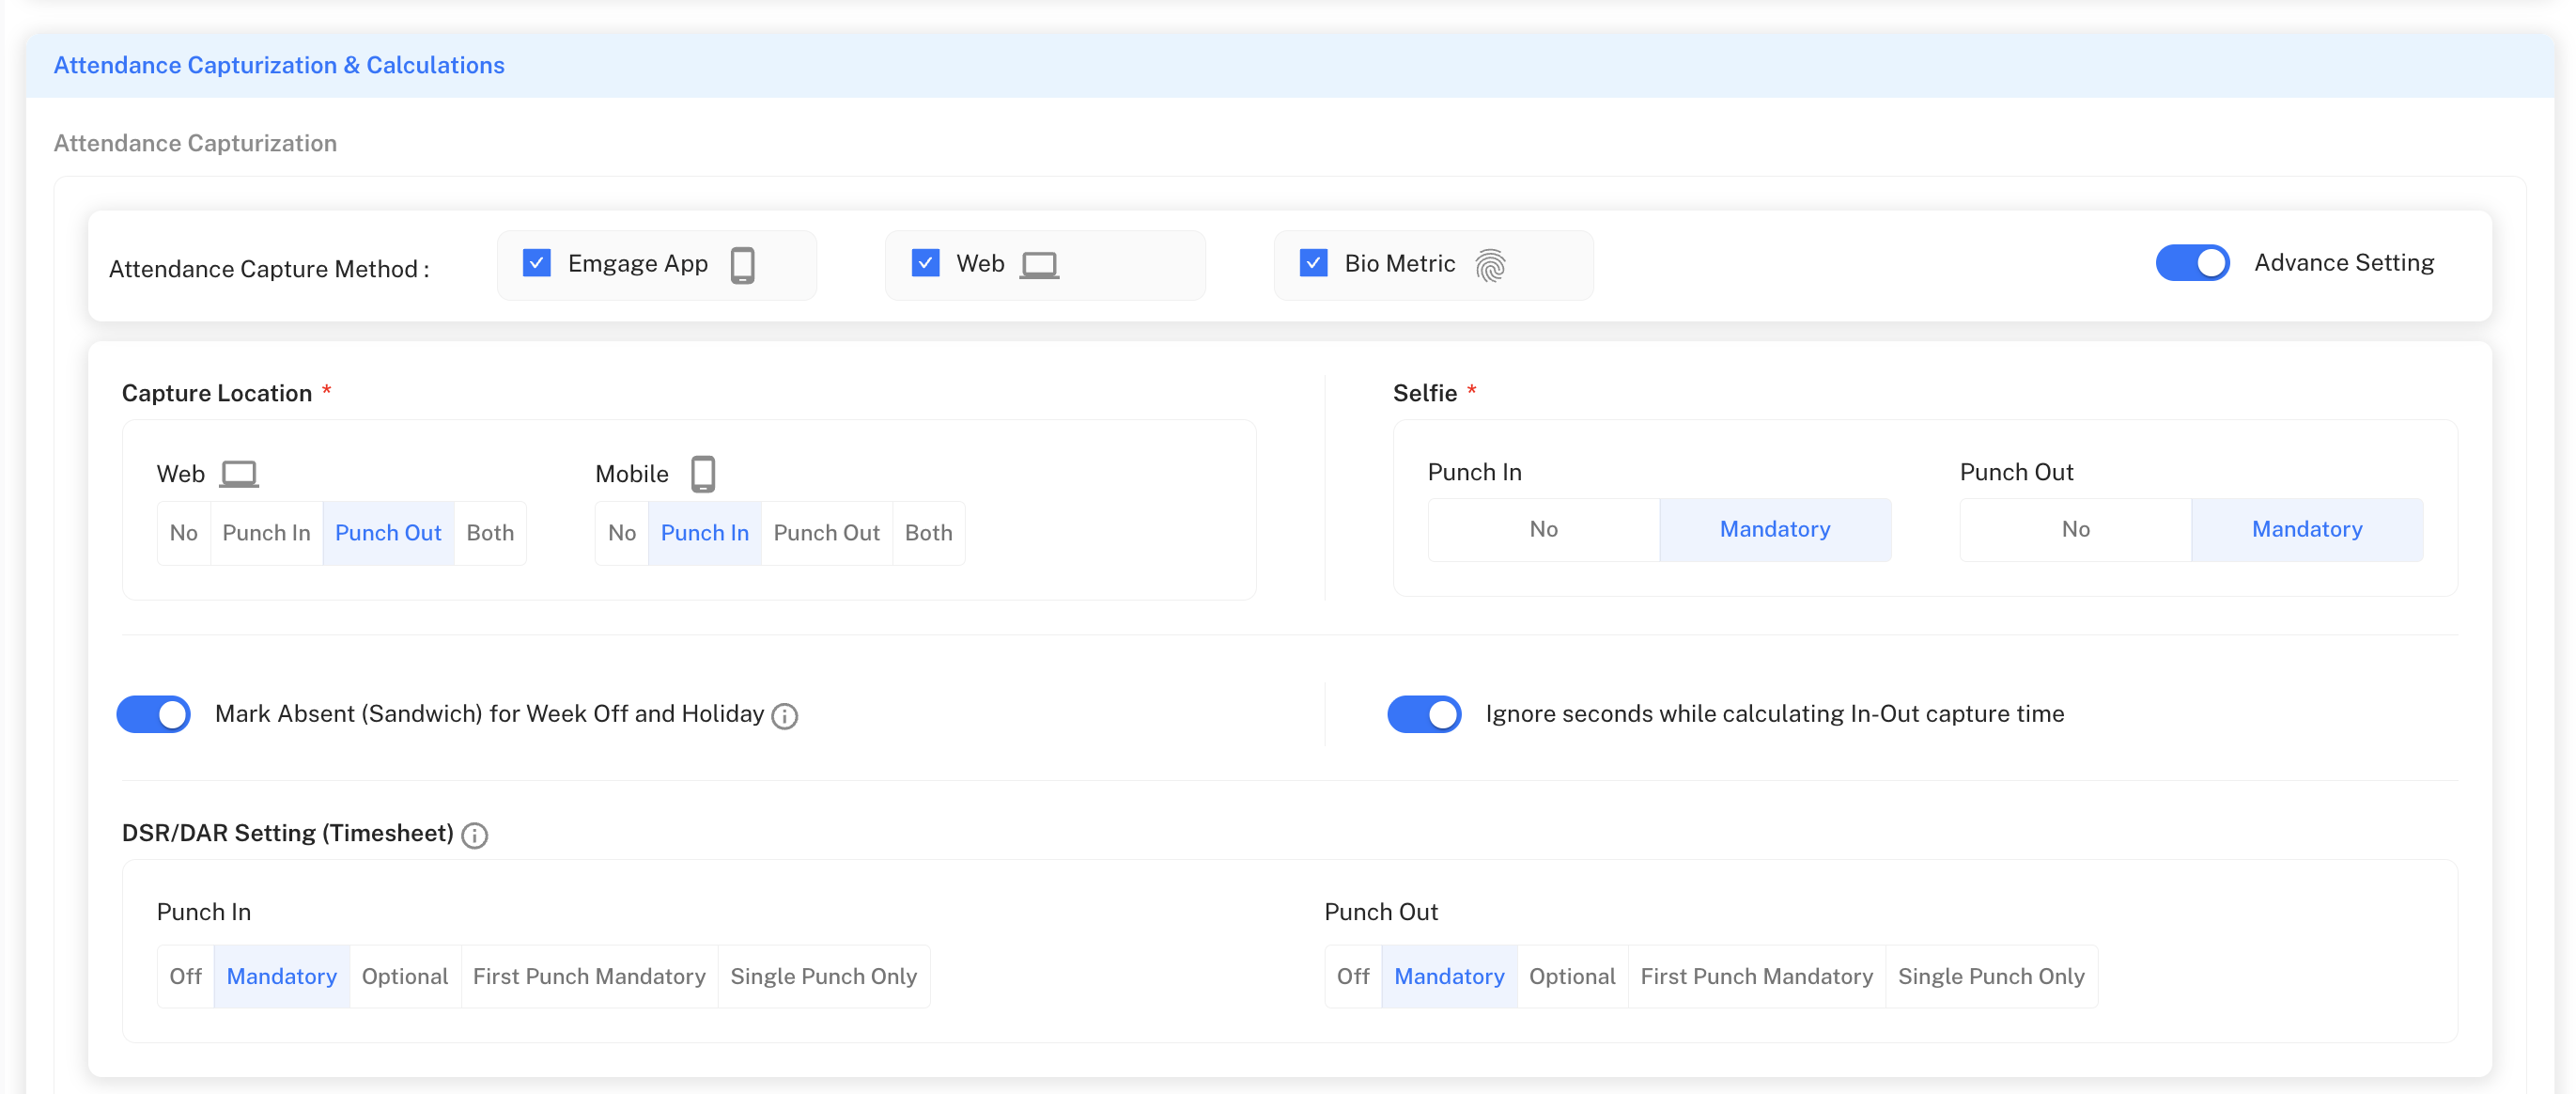Set Selfie Punch Out to No
Viewport: 2576px width, 1094px height.
[x=2076, y=529]
